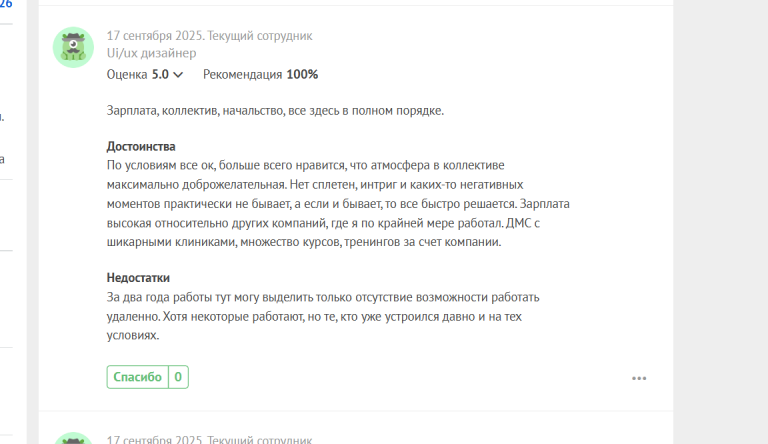Click the Рекомендация label
768x444 pixels.
(242, 74)
